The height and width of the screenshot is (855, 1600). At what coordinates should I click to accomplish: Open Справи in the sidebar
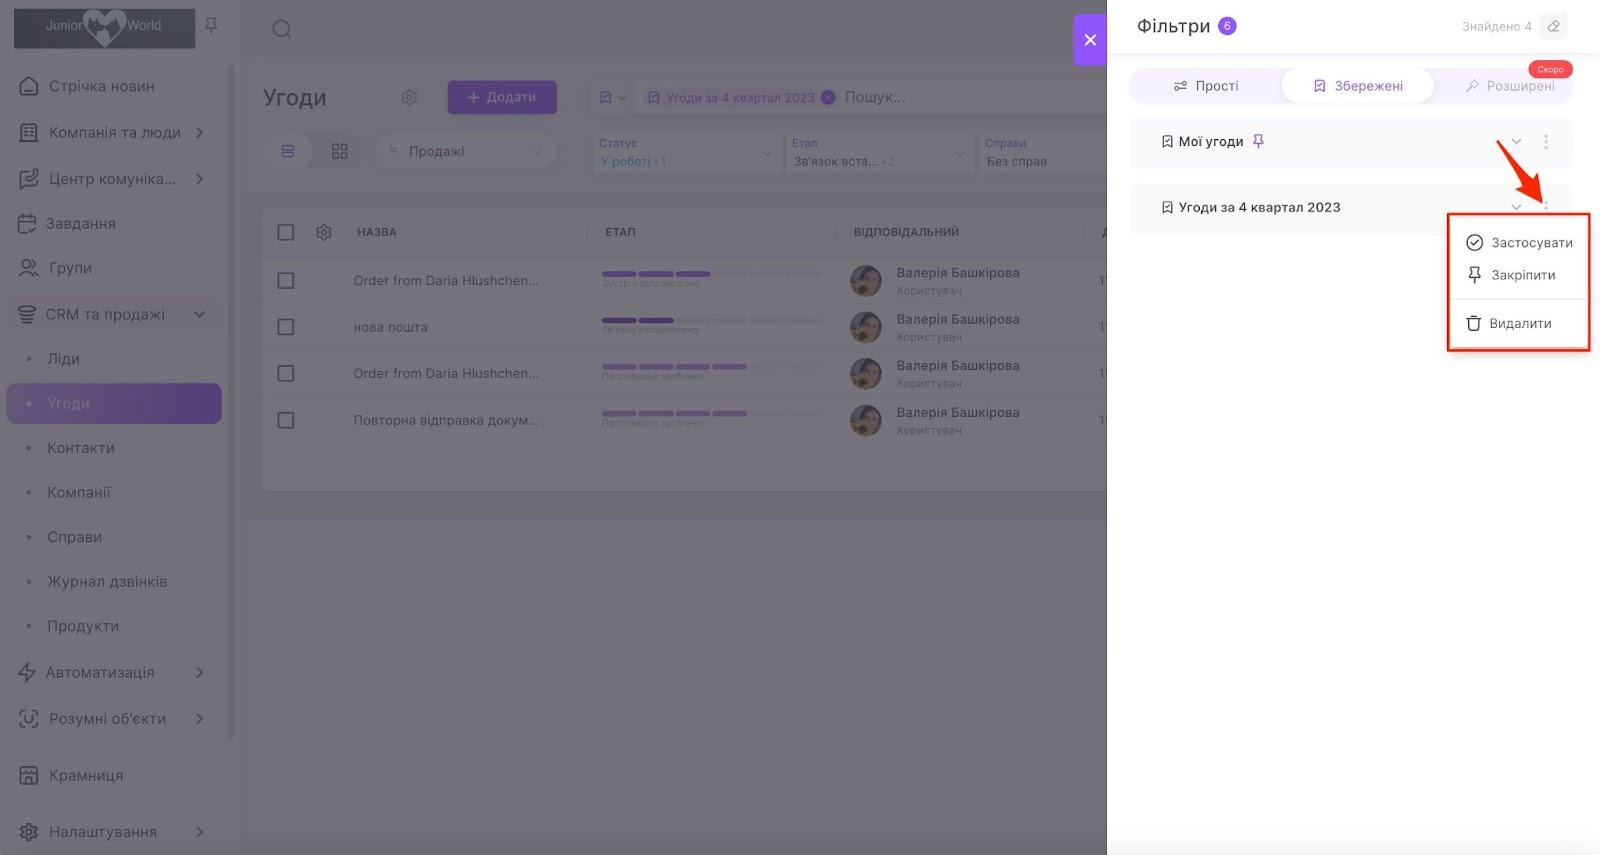(75, 537)
